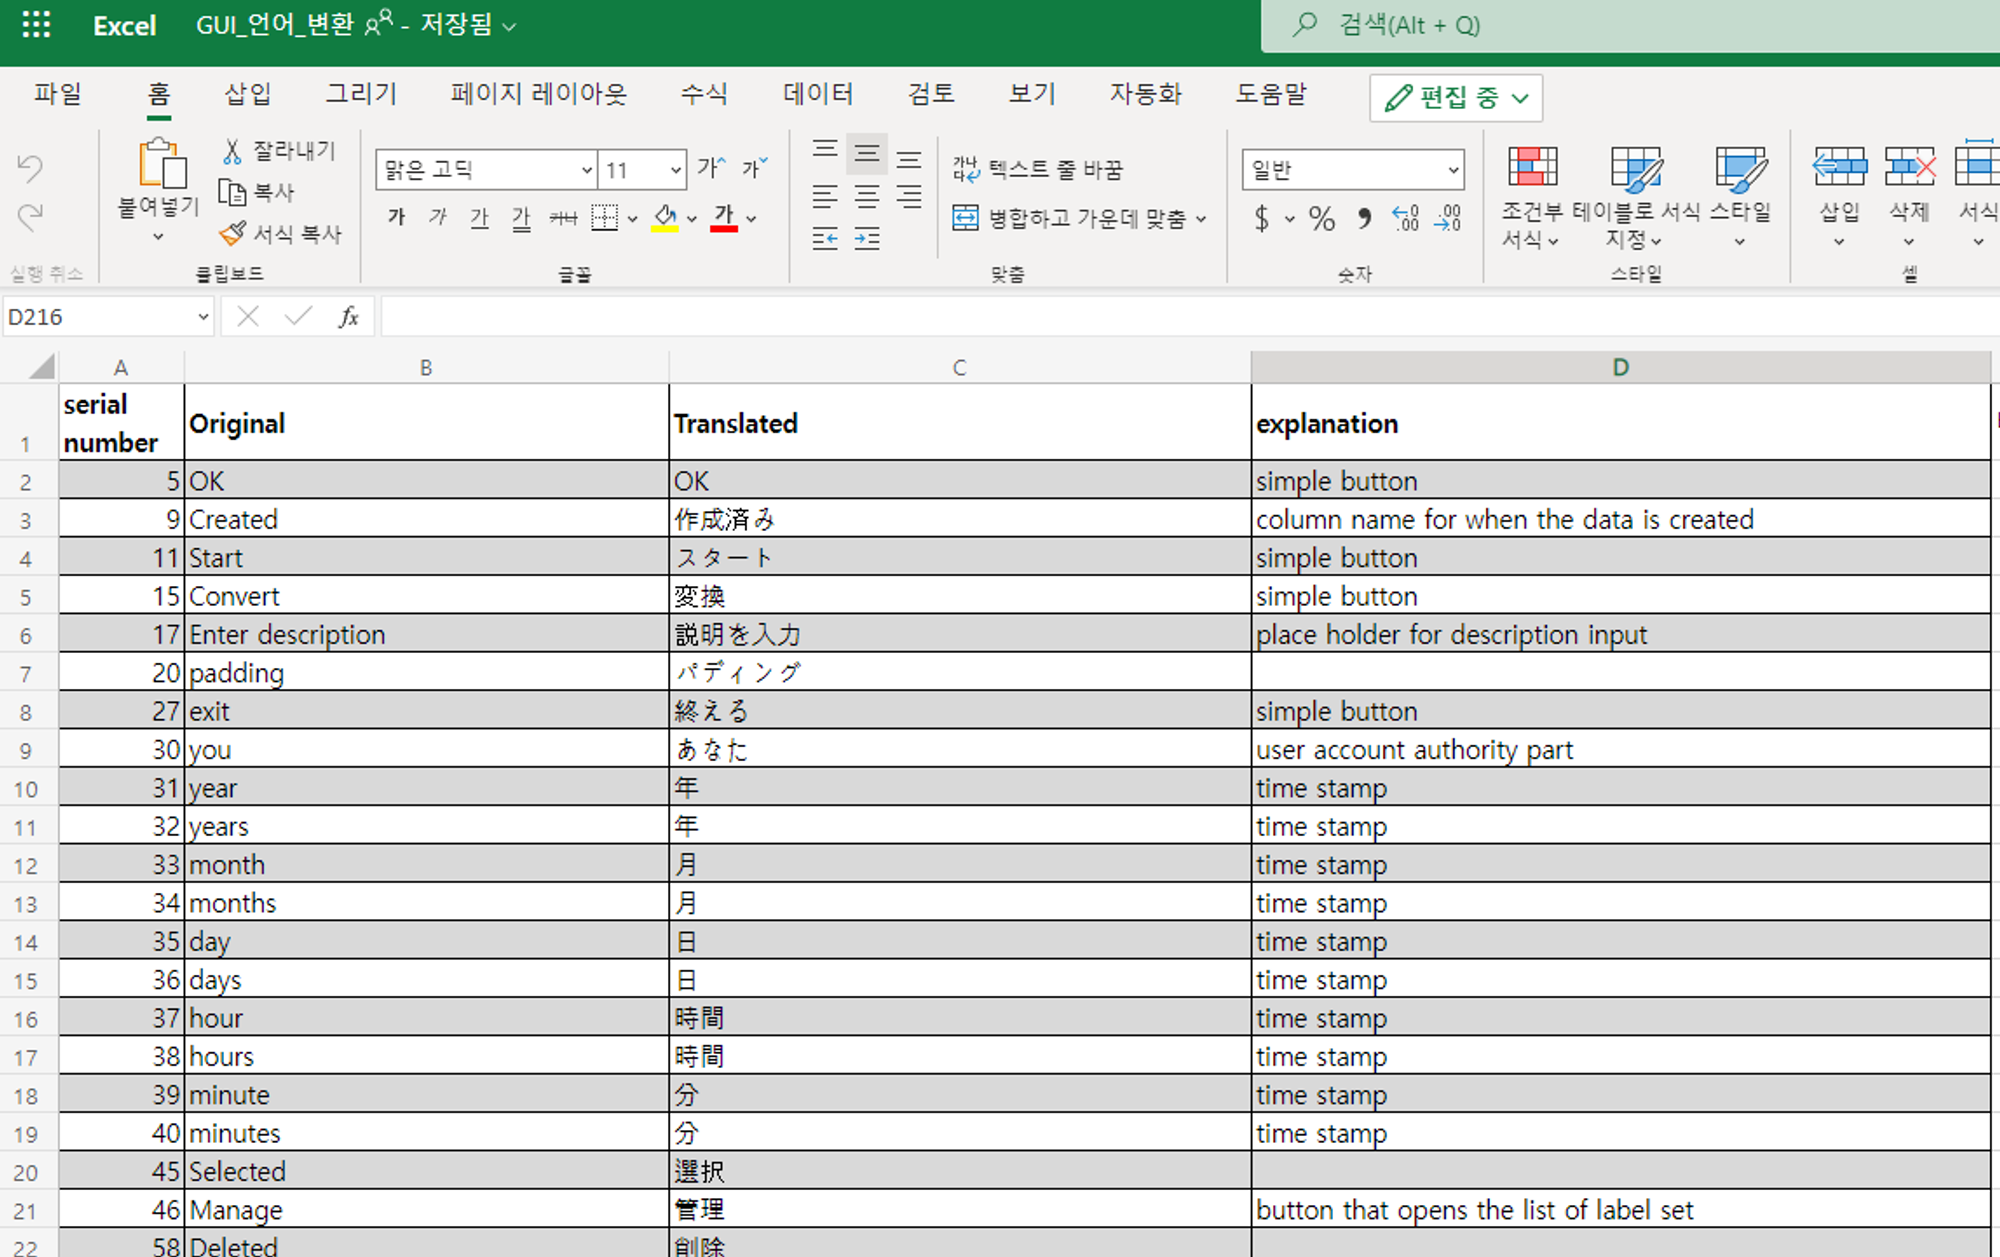Open the 파일 menu
The width and height of the screenshot is (2000, 1257).
tap(57, 94)
